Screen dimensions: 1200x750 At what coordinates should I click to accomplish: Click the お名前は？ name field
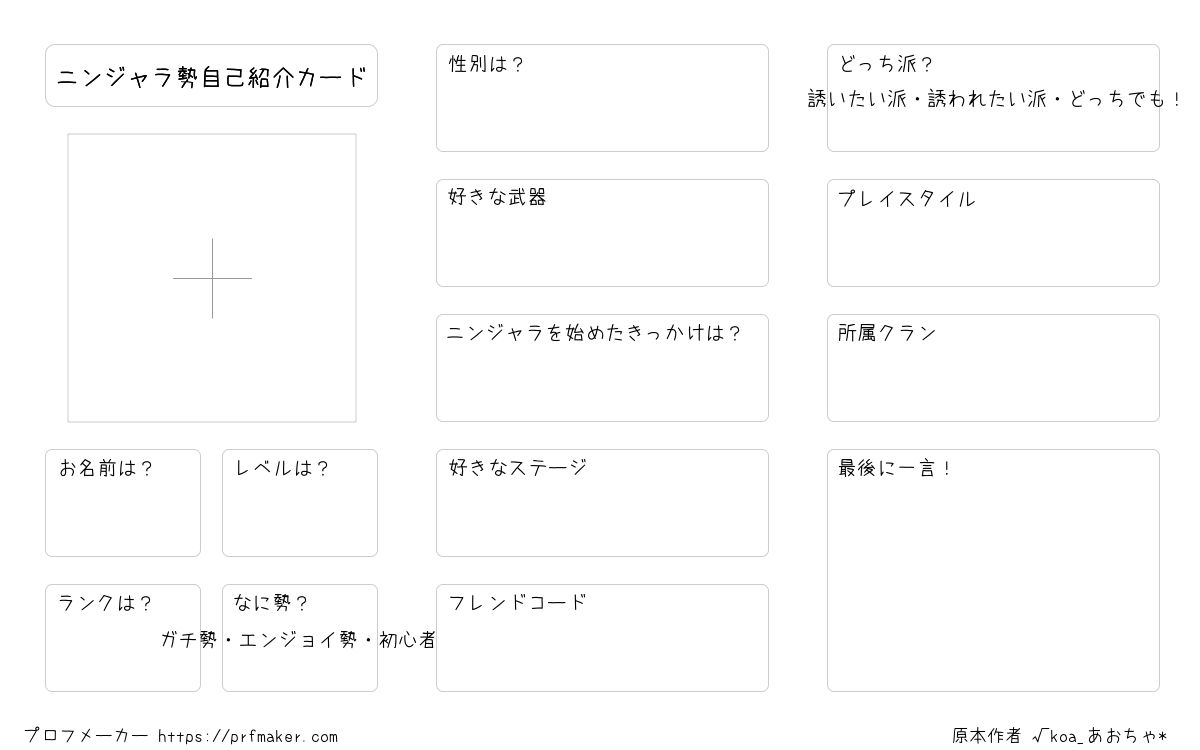(123, 503)
